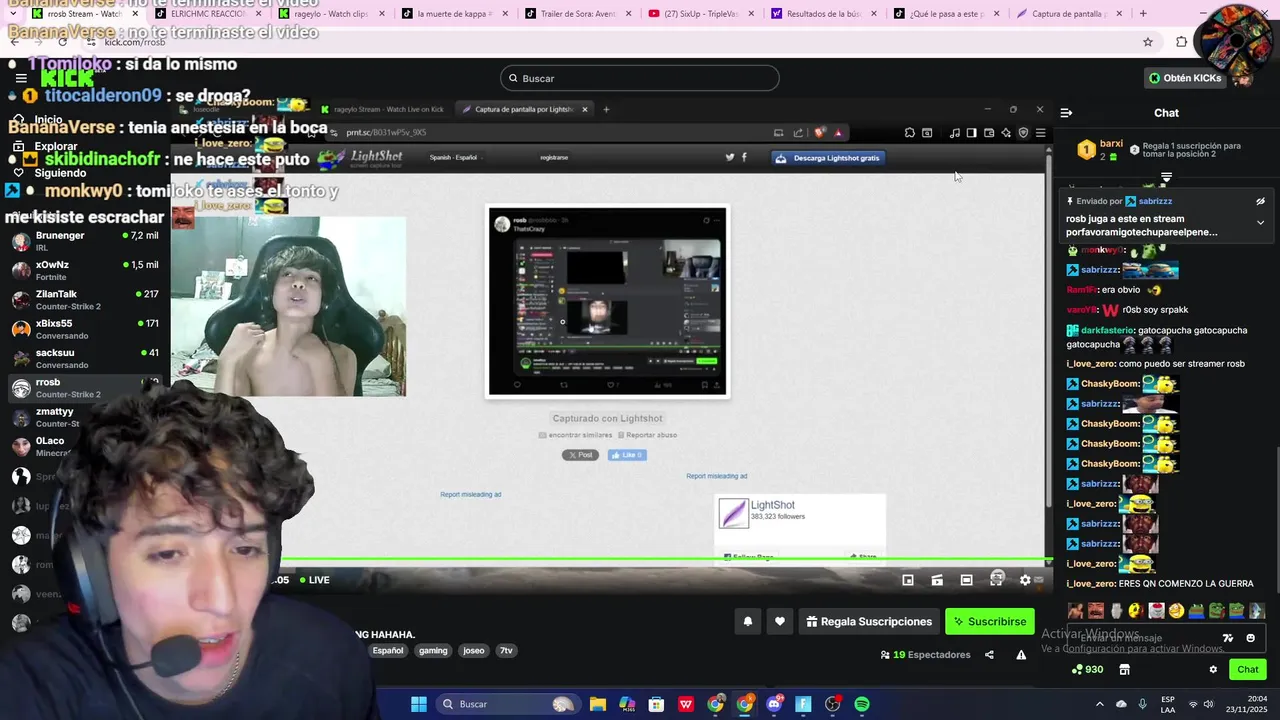This screenshot has height=720, width=1280.
Task: Click the Lightshot screenshot thumbnail in stream
Action: (x=607, y=301)
